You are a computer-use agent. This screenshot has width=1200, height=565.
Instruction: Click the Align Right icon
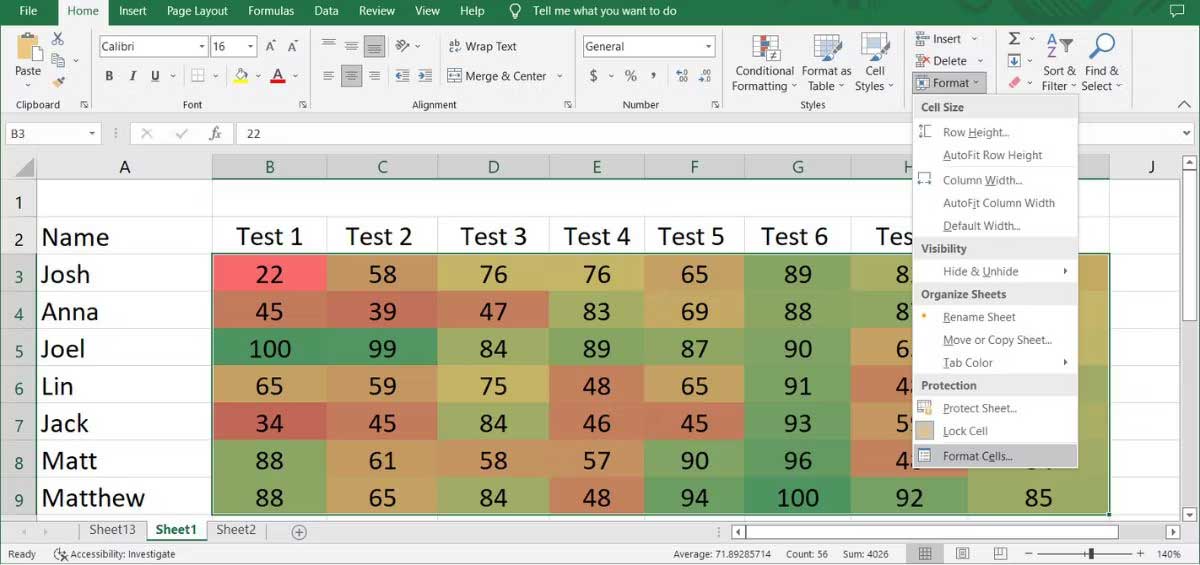tap(373, 76)
